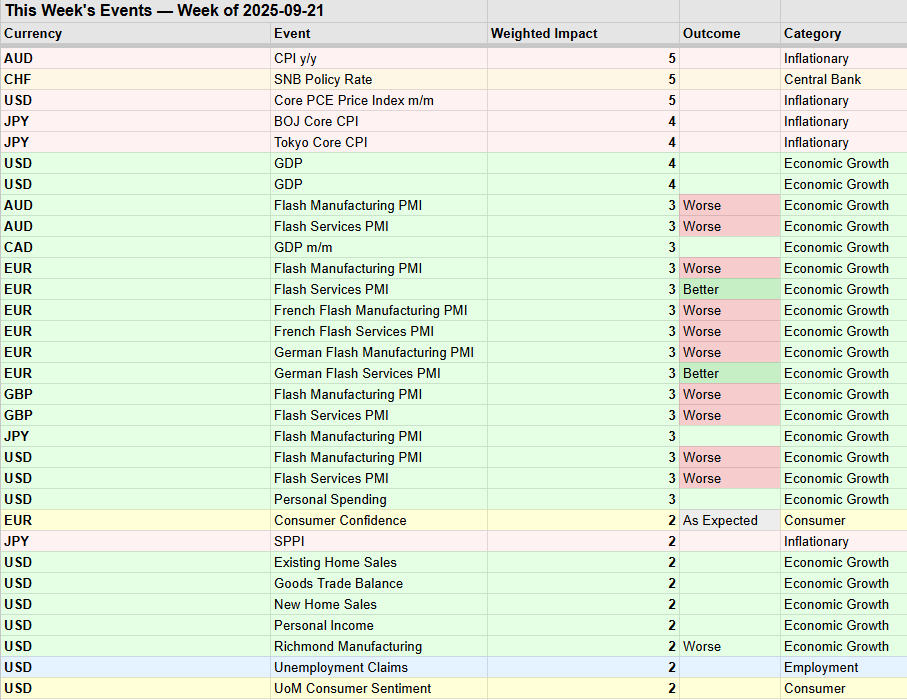Click the Unemployment Claims event cell
The width and height of the screenshot is (907, 700).
[341, 667]
